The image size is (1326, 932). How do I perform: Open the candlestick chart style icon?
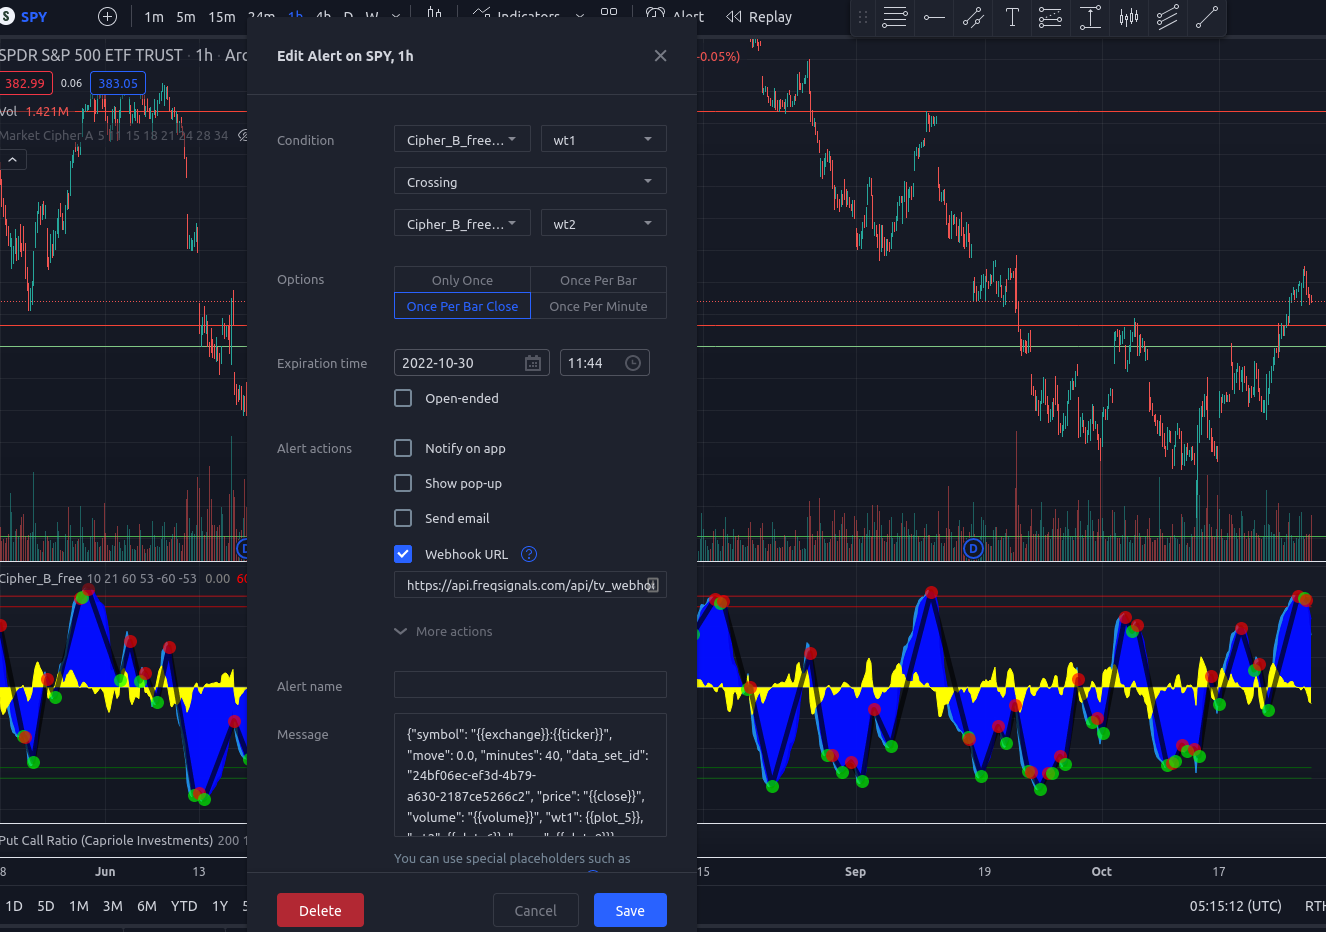[x=434, y=15]
